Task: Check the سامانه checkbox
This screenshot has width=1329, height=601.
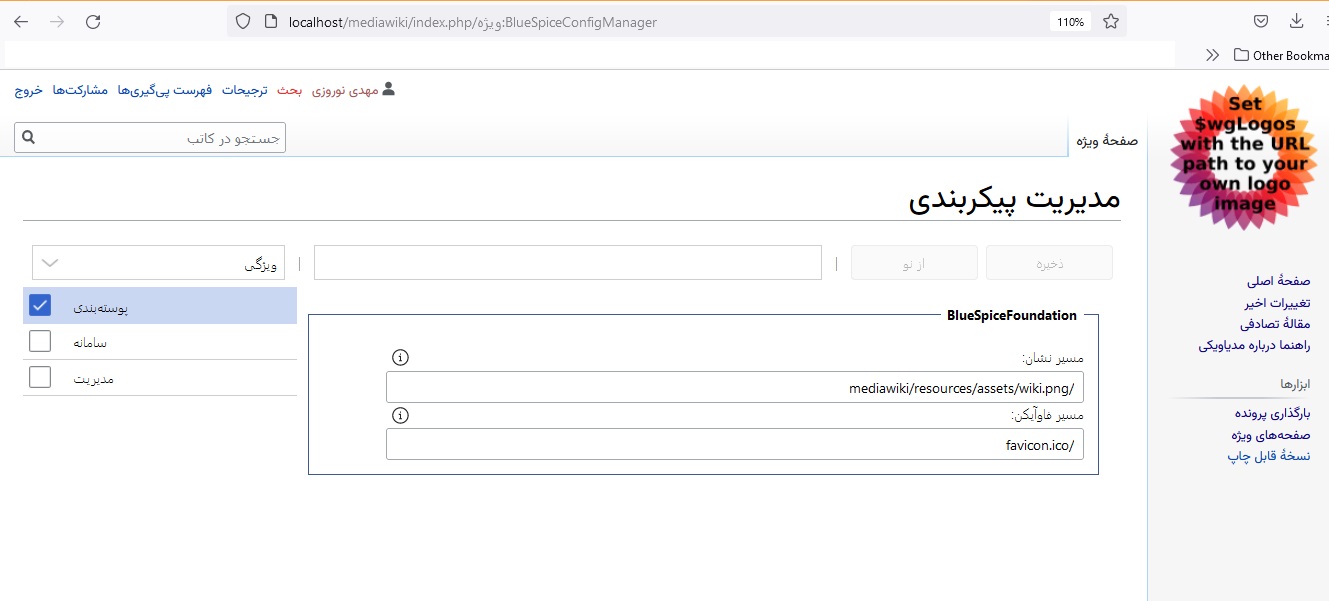Action: coord(40,342)
